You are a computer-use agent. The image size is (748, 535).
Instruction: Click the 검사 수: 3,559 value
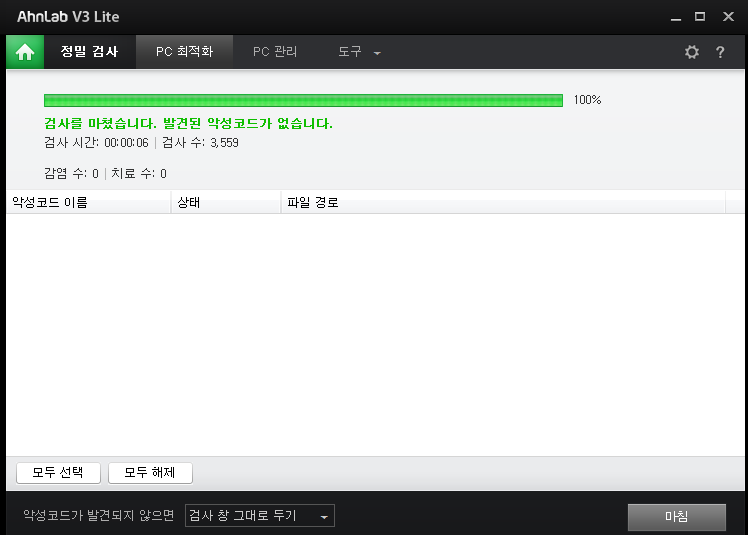[200, 143]
